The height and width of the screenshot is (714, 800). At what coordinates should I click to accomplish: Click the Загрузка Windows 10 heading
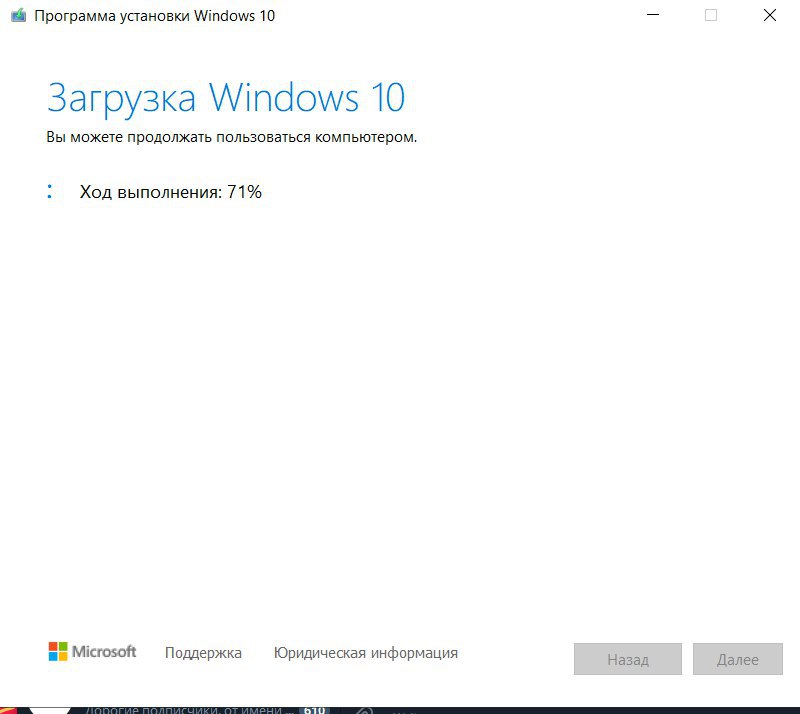pos(226,98)
